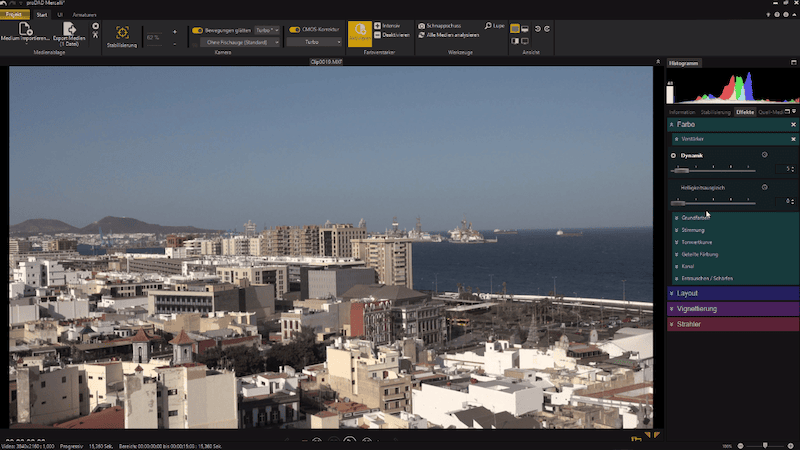Run Alle Medien analysieren
This screenshot has height=450, width=800.
450,34
